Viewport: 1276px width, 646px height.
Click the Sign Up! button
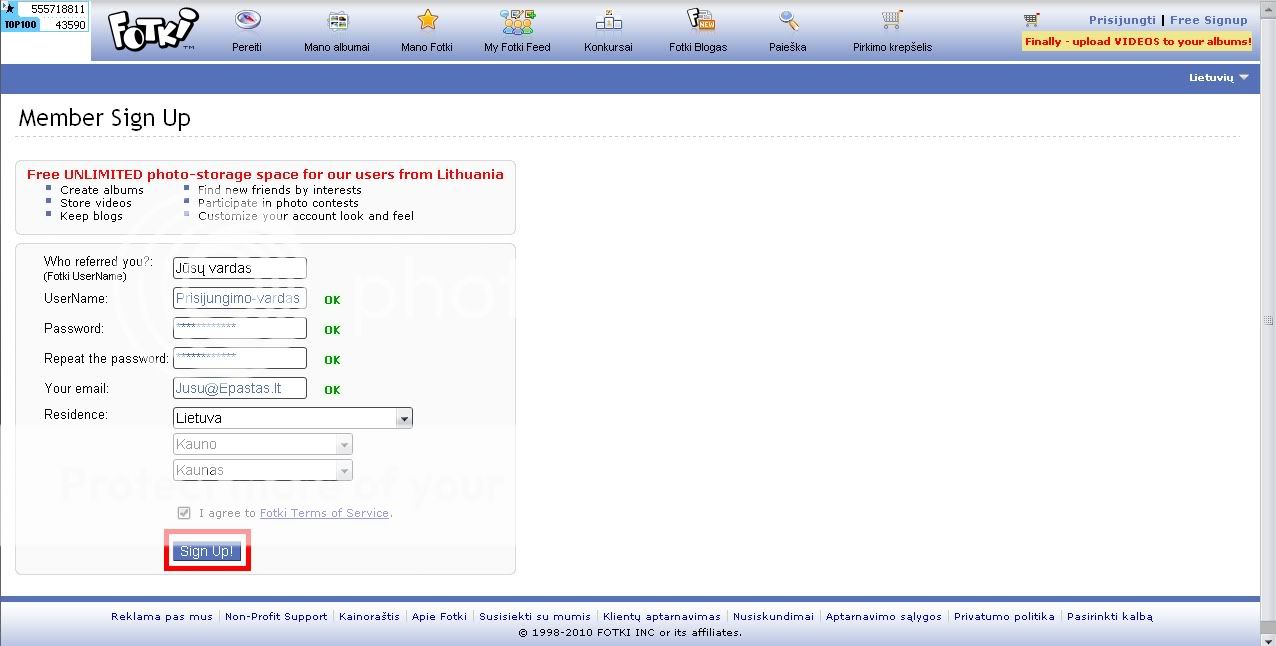tap(207, 551)
